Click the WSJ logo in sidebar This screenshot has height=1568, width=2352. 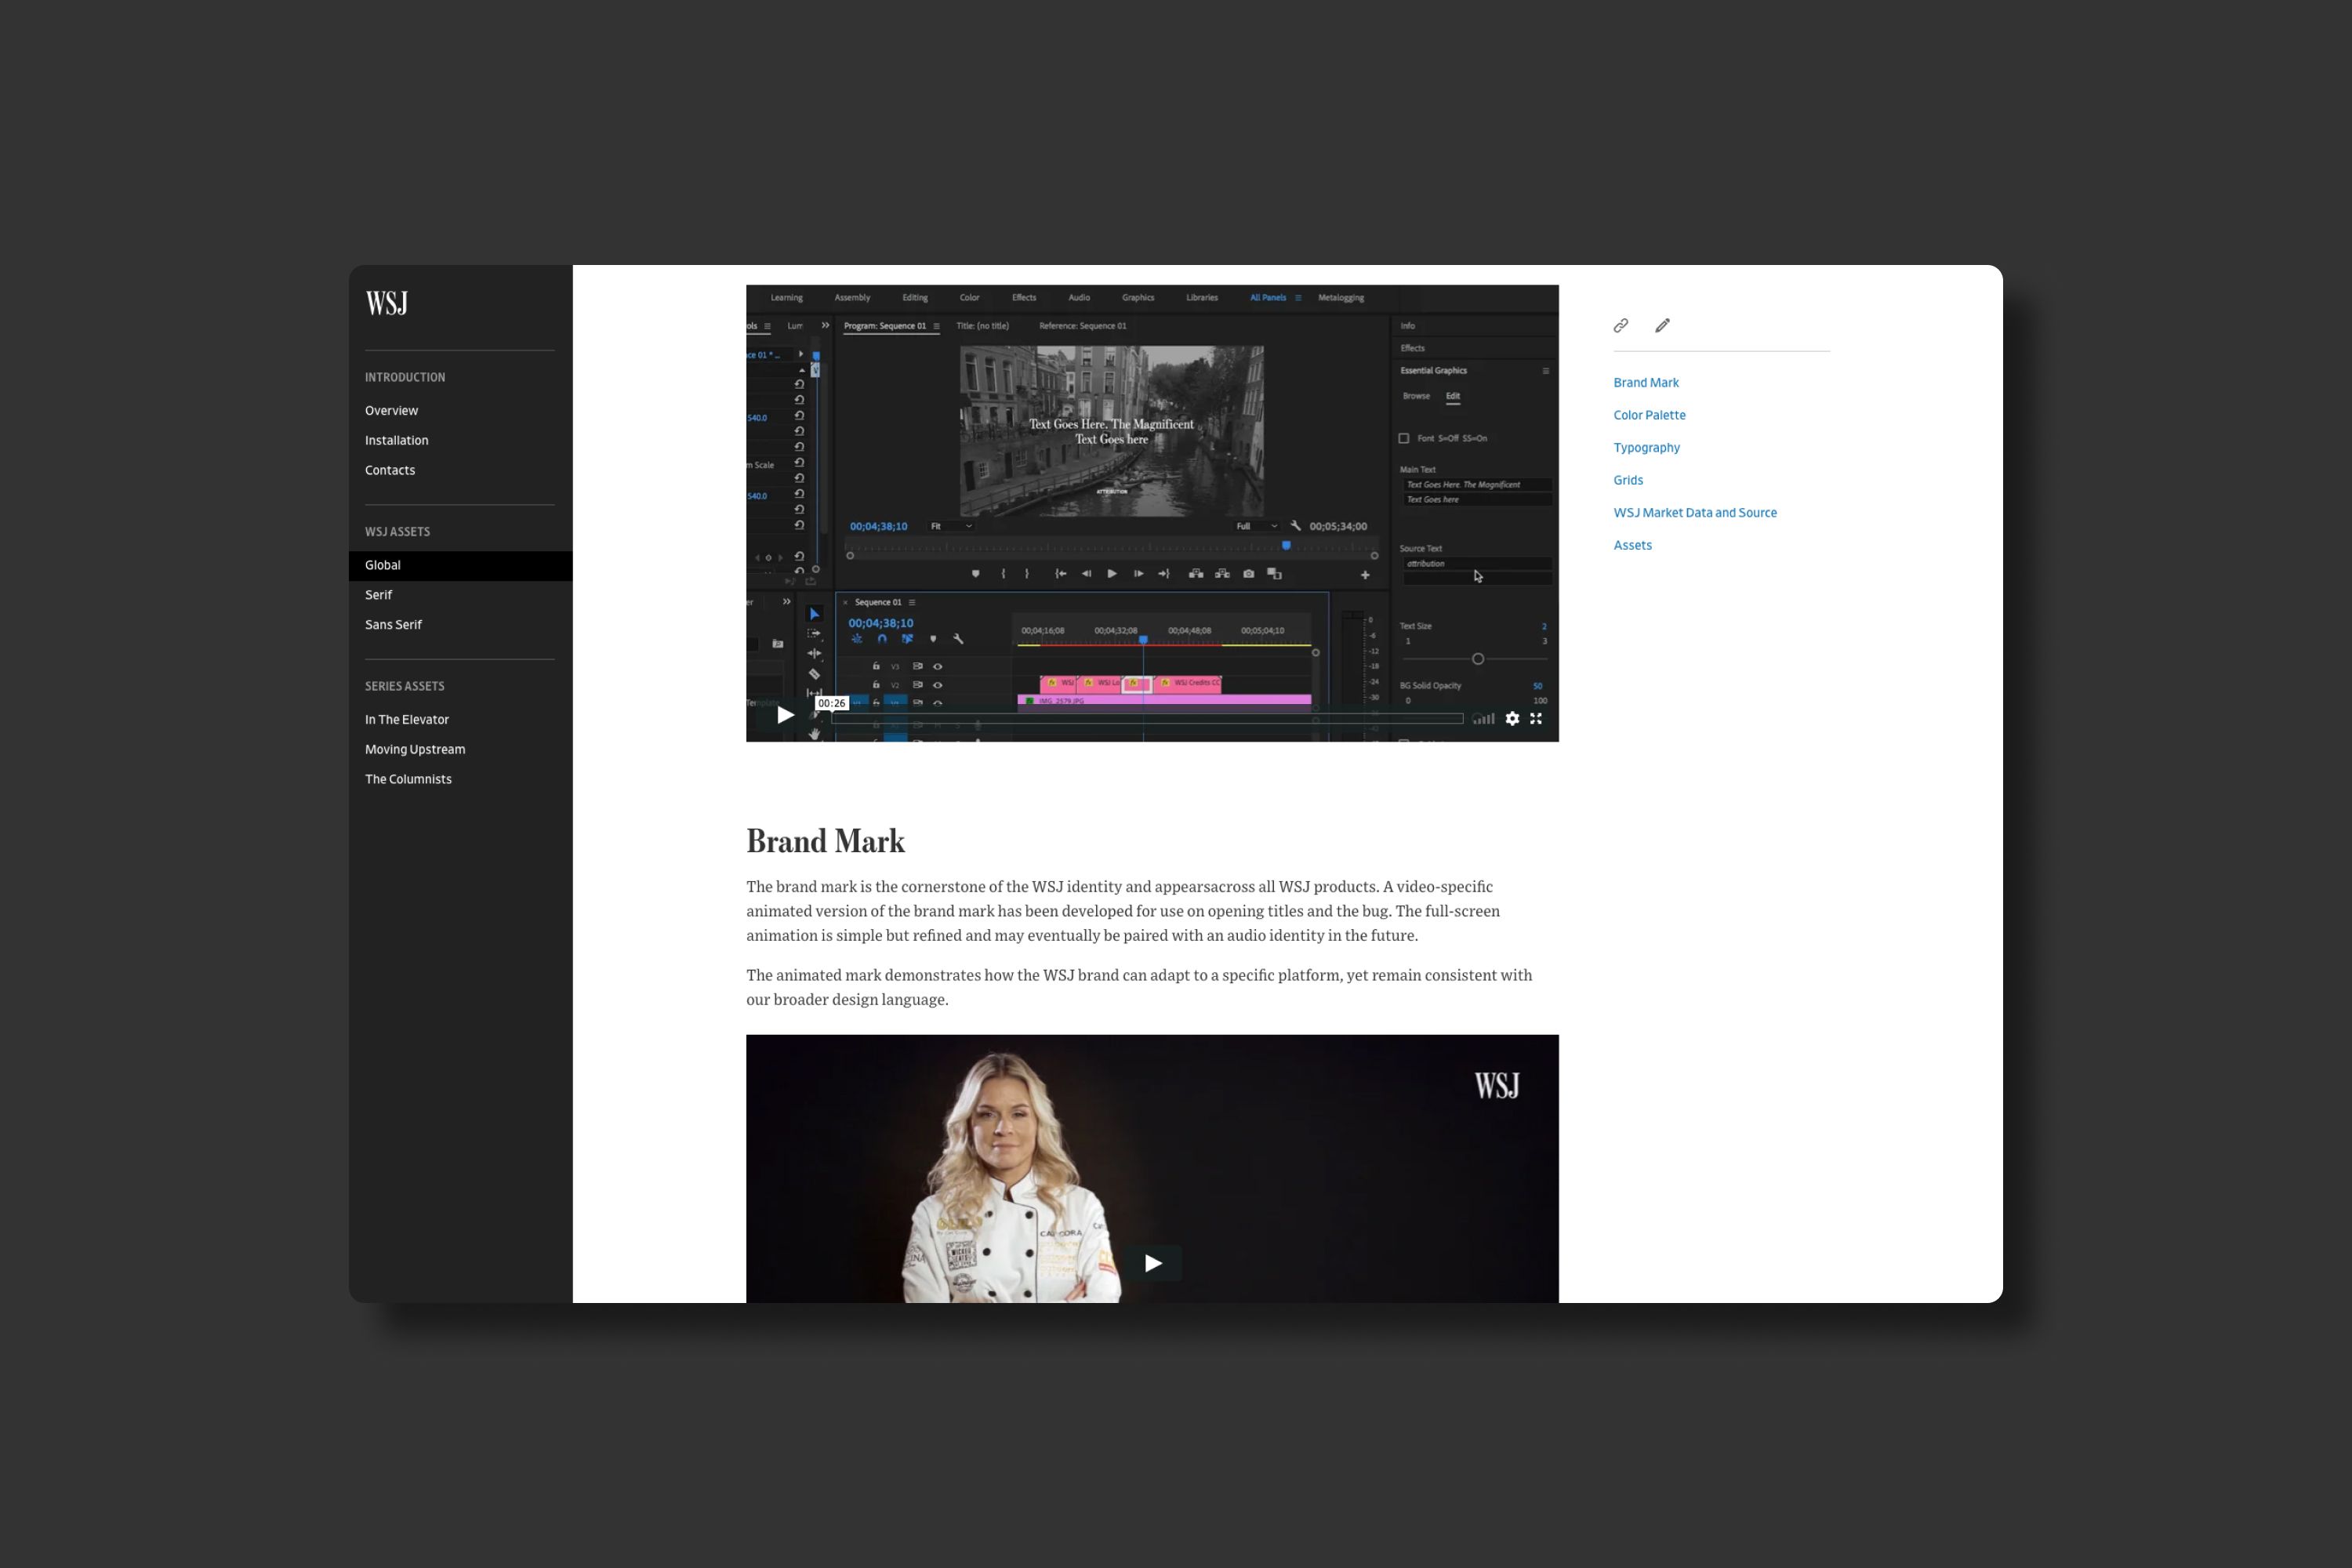[x=386, y=303]
